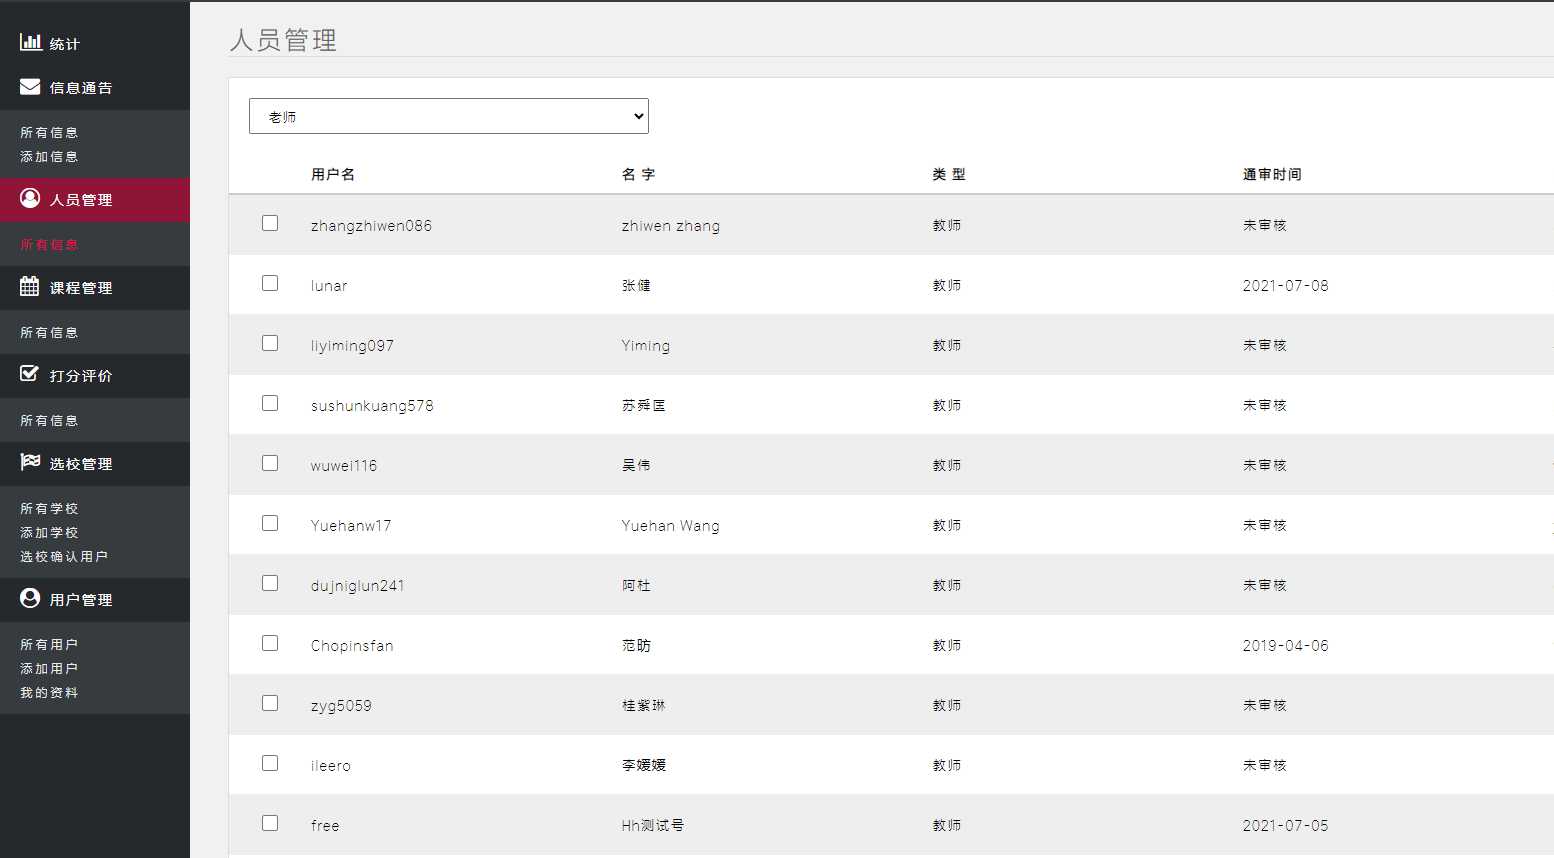
Task: Tick the checkbox for zyg5059
Action: click(x=270, y=703)
